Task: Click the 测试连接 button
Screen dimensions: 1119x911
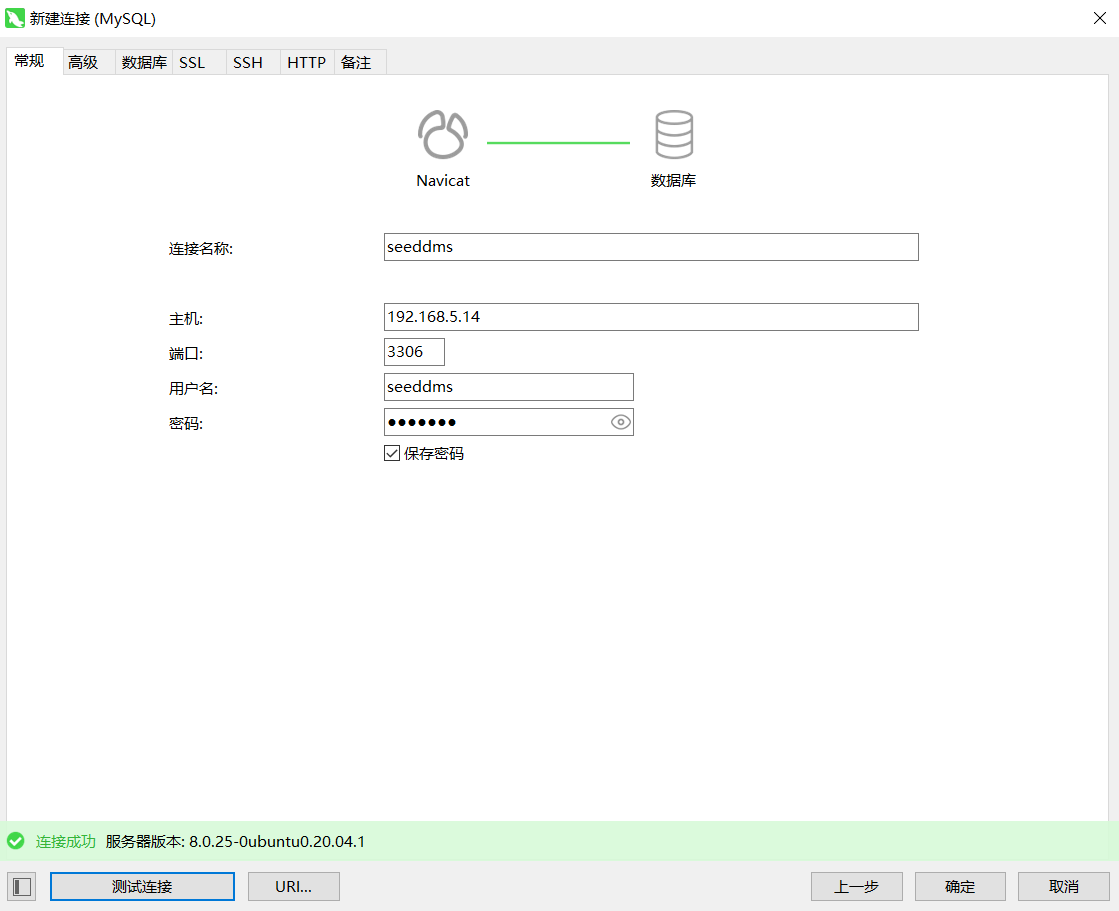Action: pos(142,887)
